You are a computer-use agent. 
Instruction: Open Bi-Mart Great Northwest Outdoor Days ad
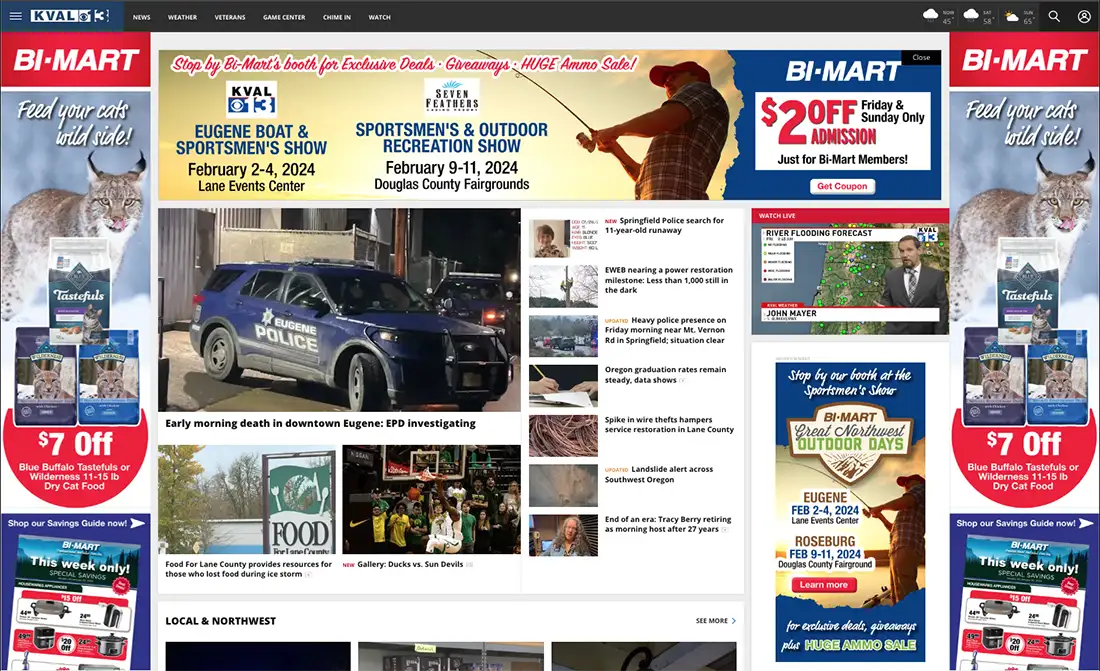pos(850,512)
